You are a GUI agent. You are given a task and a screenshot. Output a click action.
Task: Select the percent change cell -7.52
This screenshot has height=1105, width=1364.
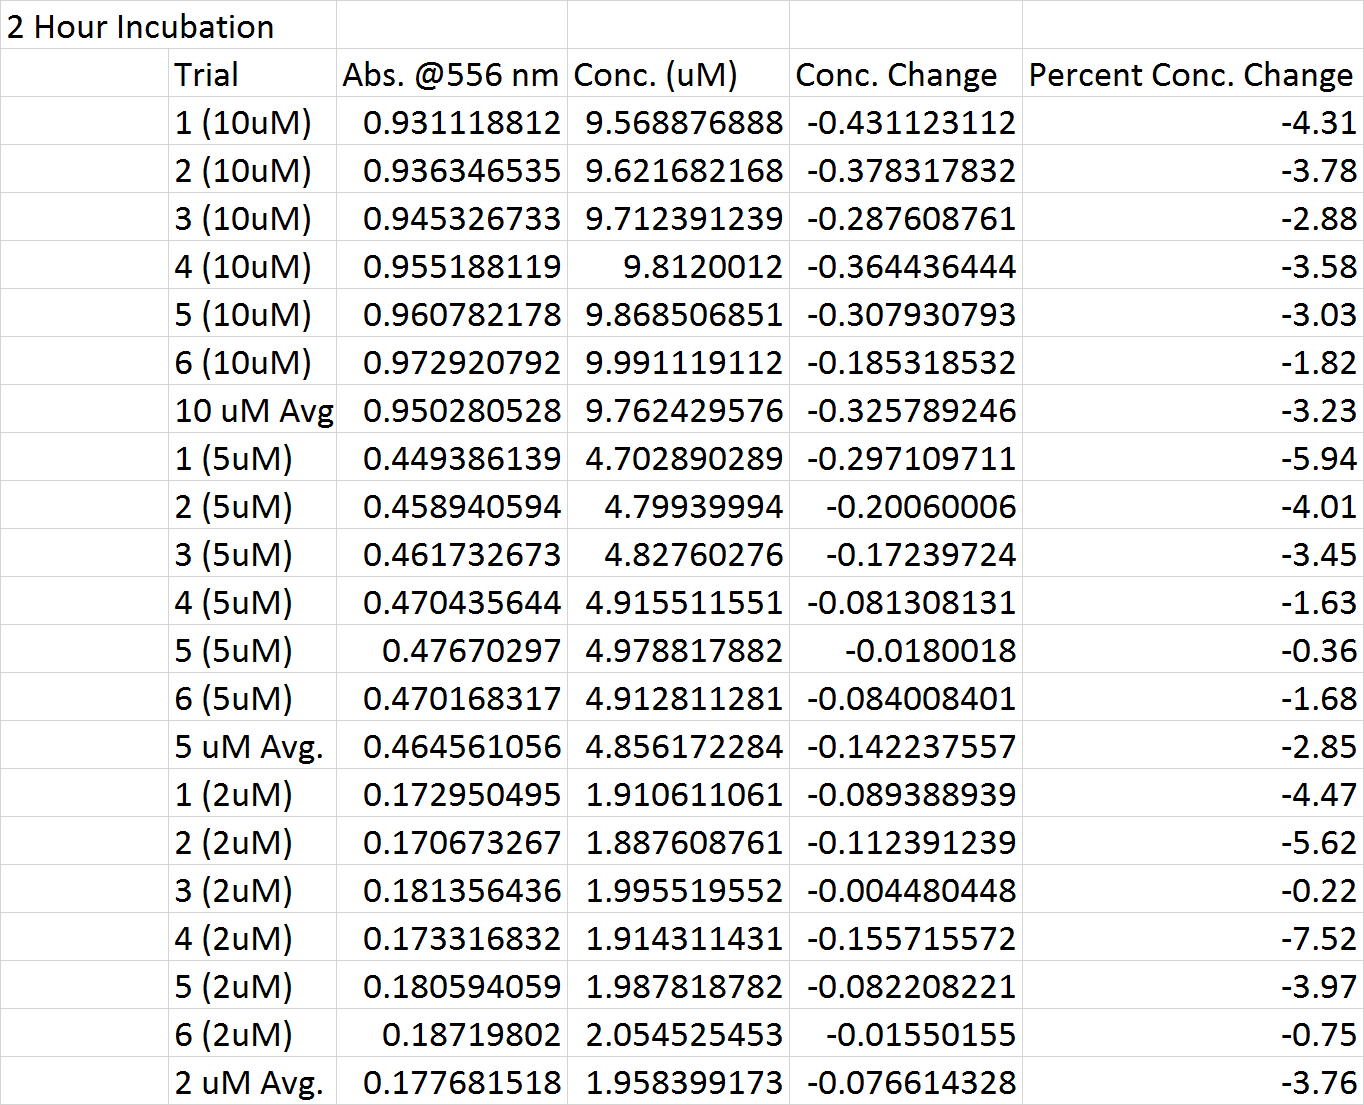coord(1318,939)
